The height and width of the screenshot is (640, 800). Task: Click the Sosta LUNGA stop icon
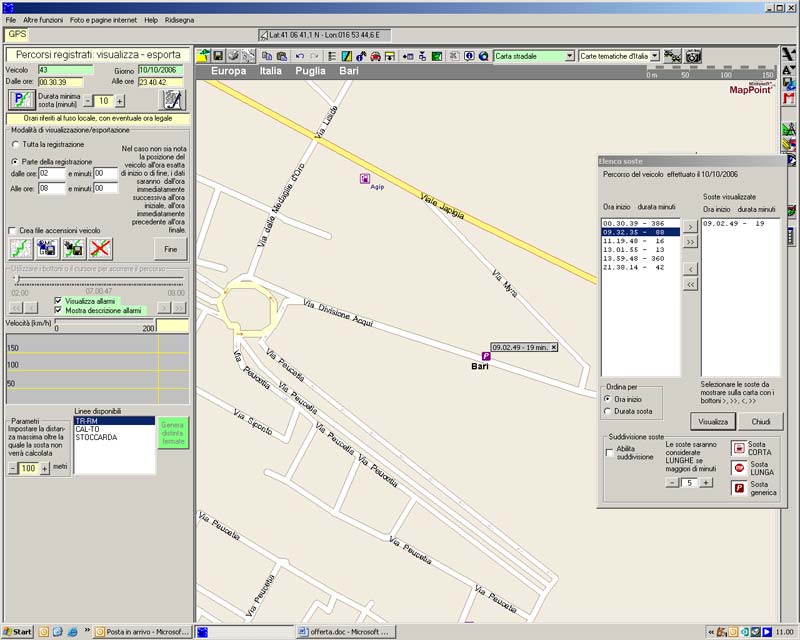pos(739,468)
